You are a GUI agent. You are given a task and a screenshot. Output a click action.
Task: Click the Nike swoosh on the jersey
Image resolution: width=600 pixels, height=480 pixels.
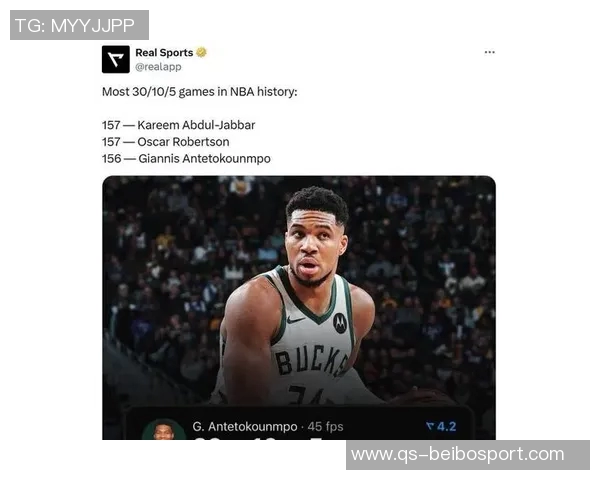296,320
